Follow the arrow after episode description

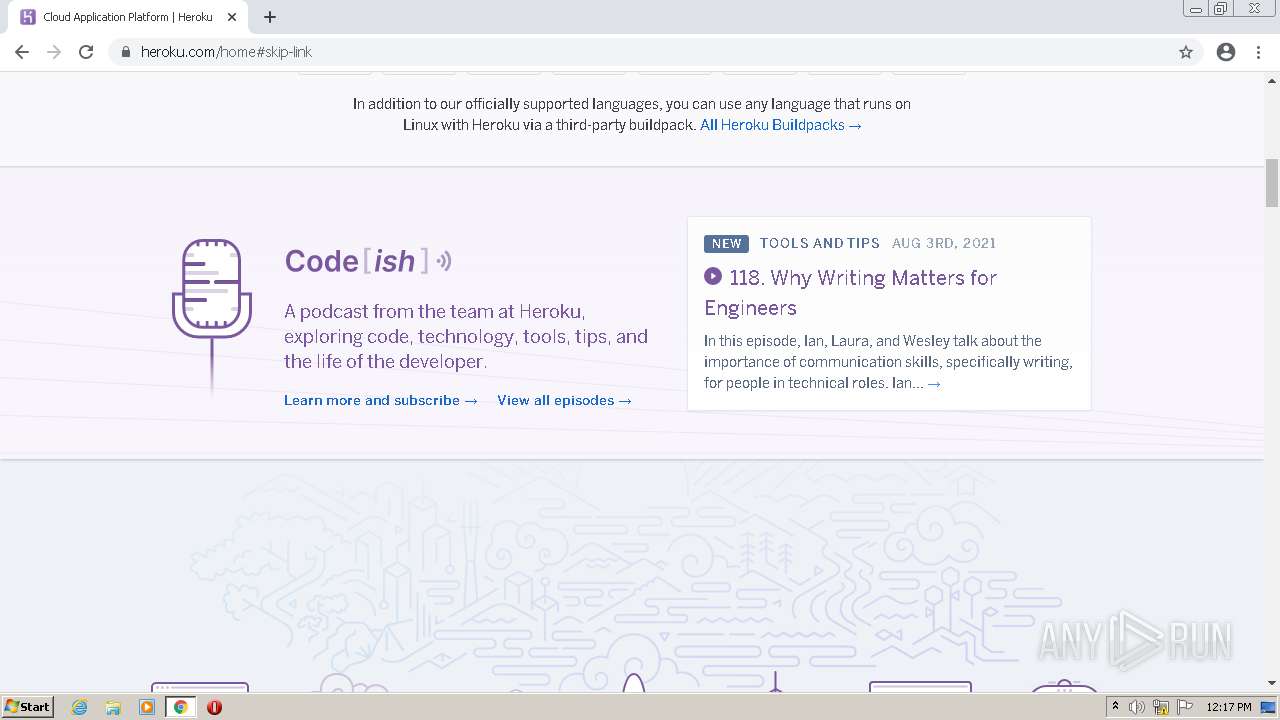[934, 384]
